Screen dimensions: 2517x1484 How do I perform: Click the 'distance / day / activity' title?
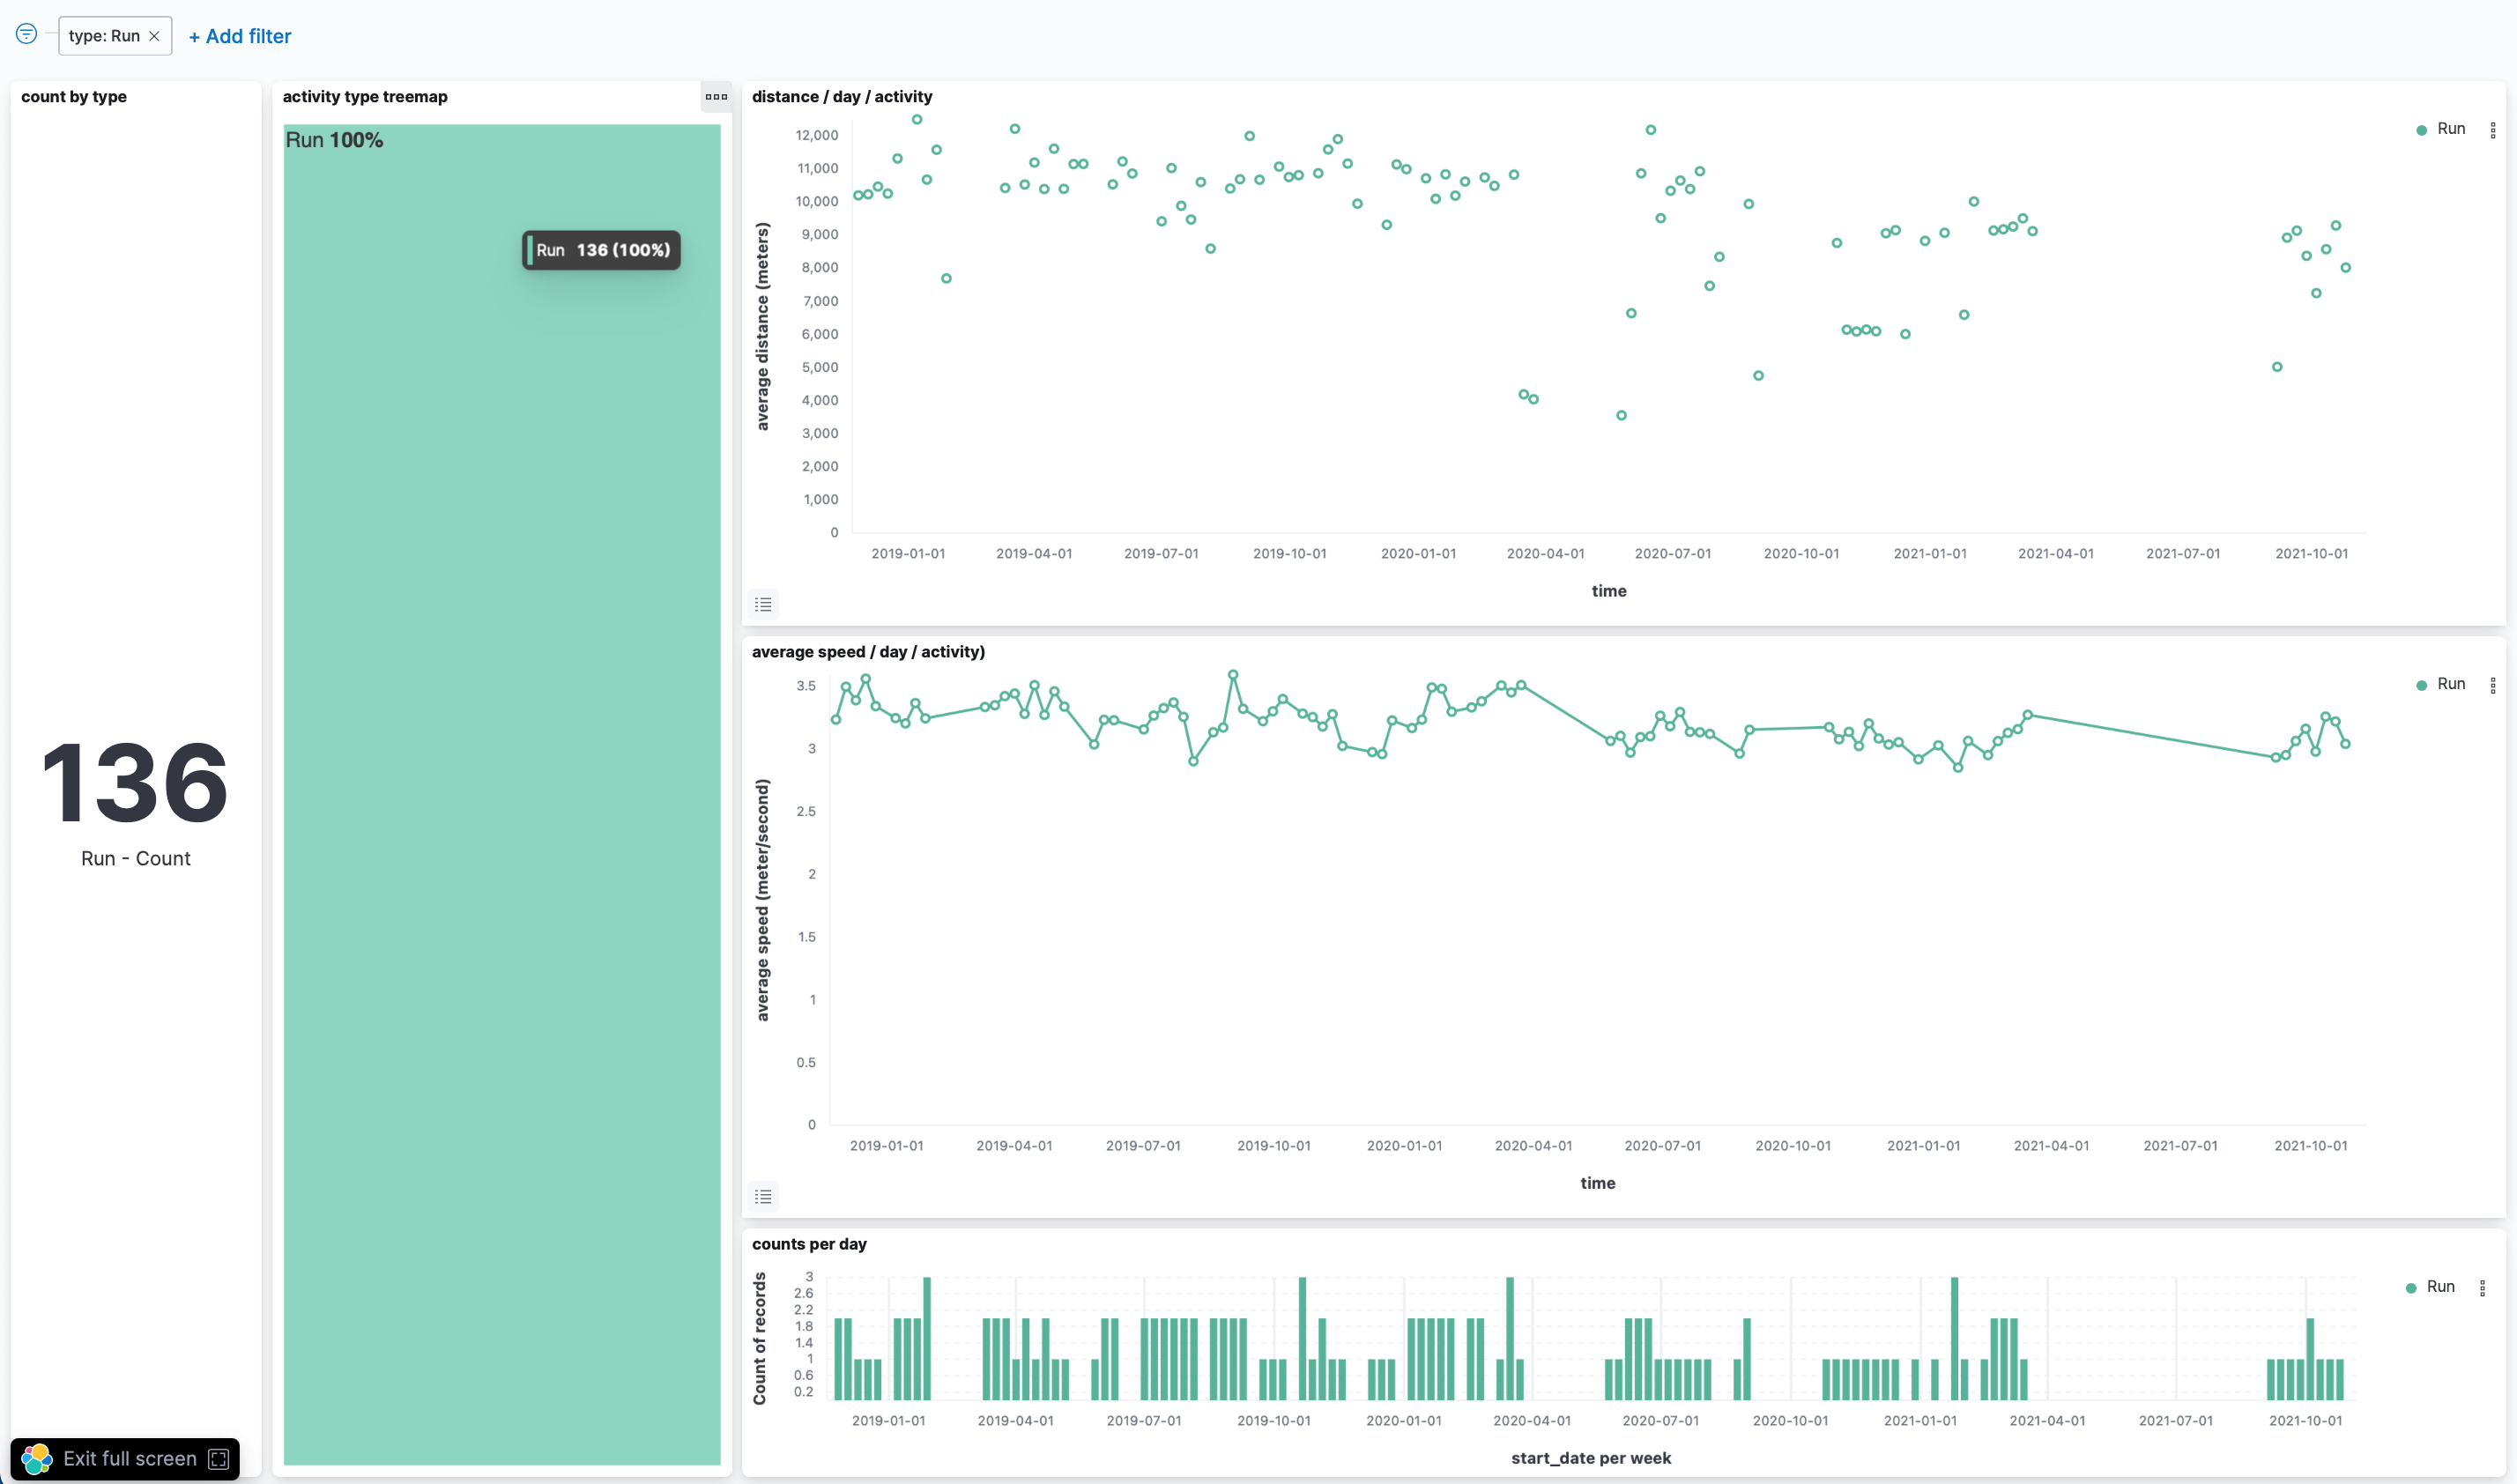[x=842, y=97]
